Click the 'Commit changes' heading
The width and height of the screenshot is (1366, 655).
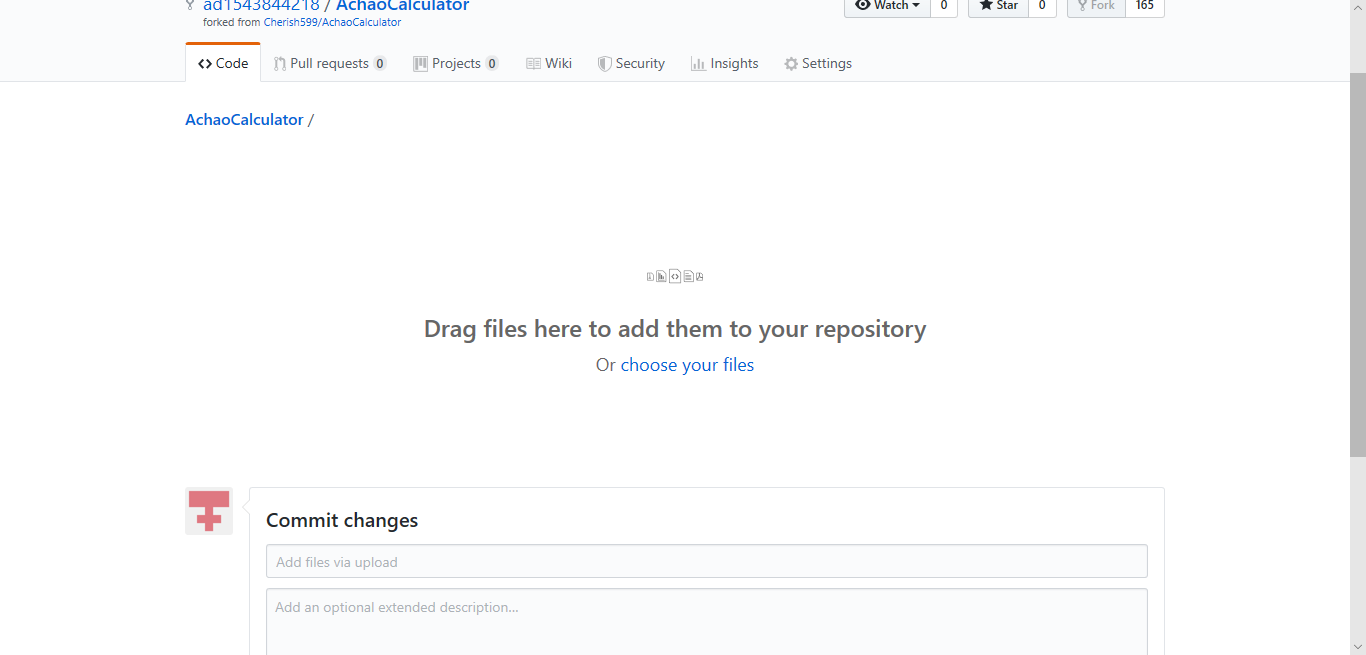point(342,520)
